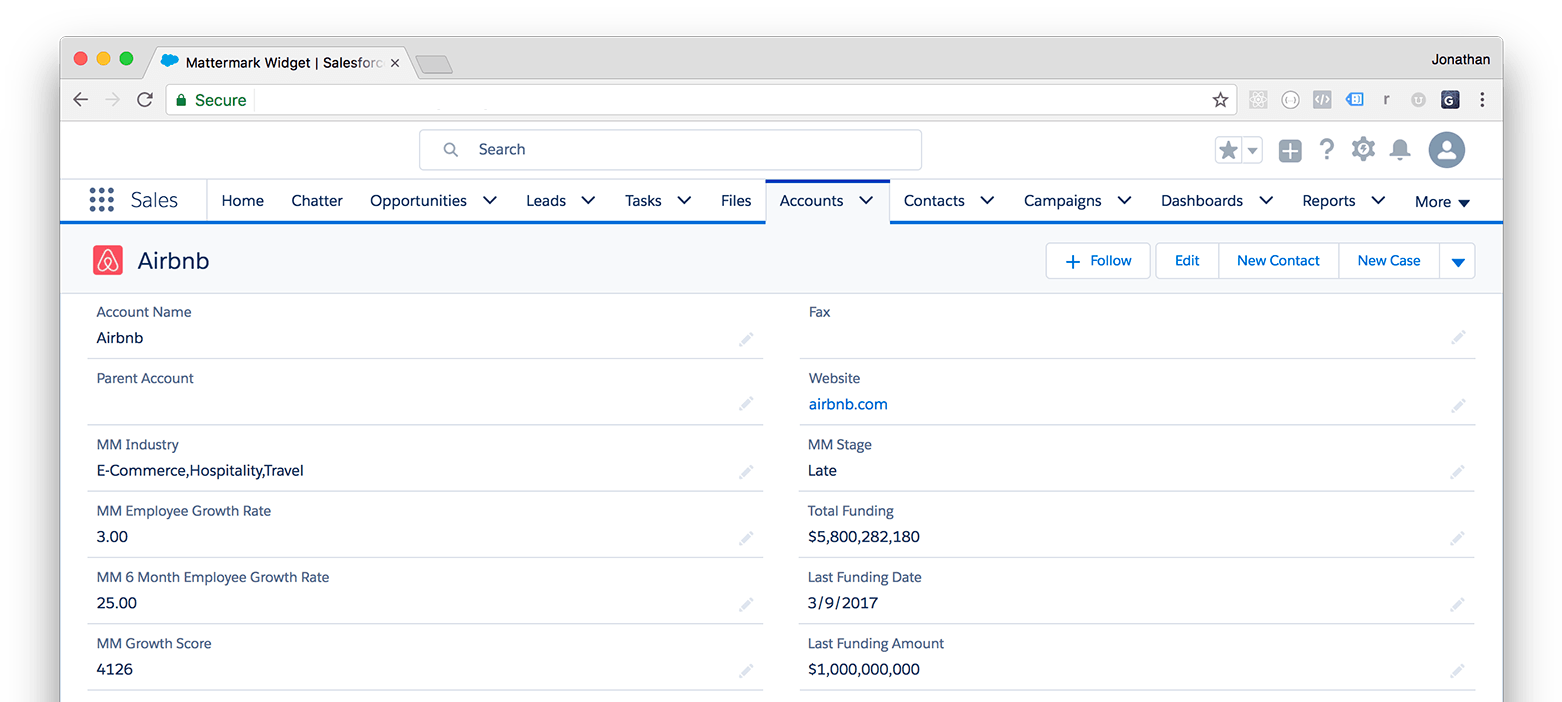This screenshot has height=702, width=1562.
Task: Click the gray circular U extension icon
Action: coord(1418,100)
